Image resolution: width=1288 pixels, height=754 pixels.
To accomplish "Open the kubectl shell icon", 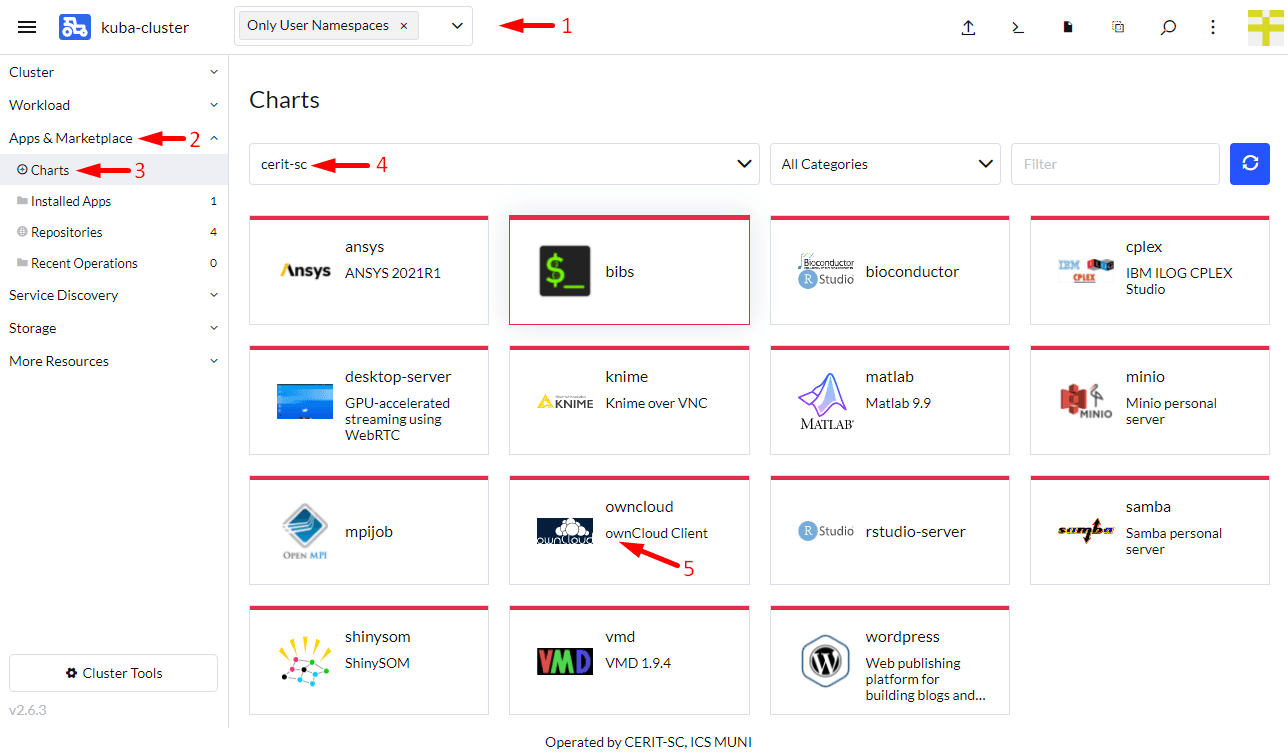I will [x=1017, y=28].
